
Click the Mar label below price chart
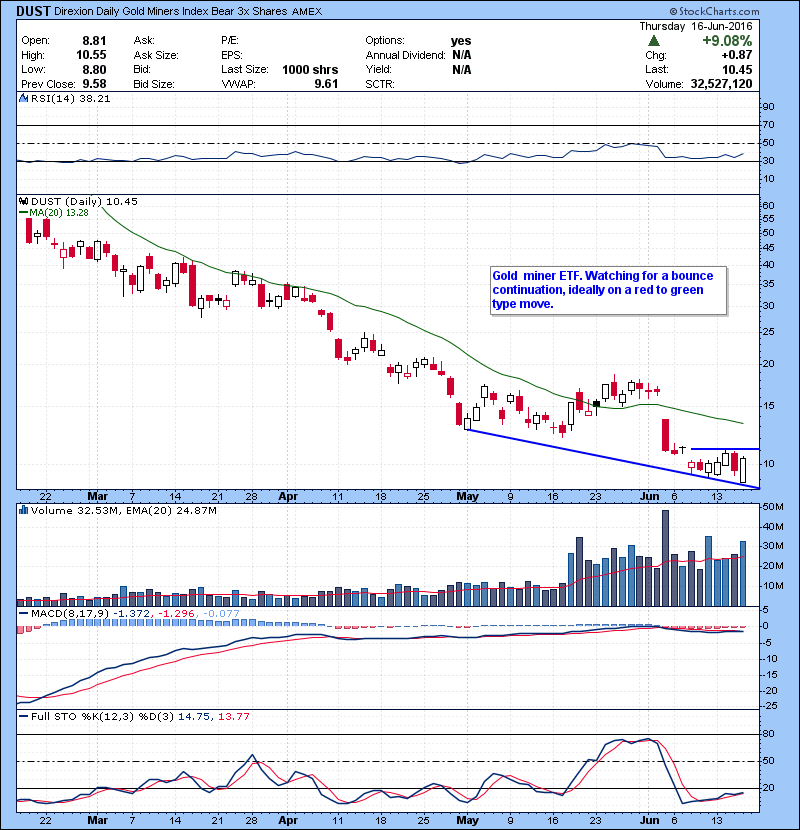coord(97,497)
